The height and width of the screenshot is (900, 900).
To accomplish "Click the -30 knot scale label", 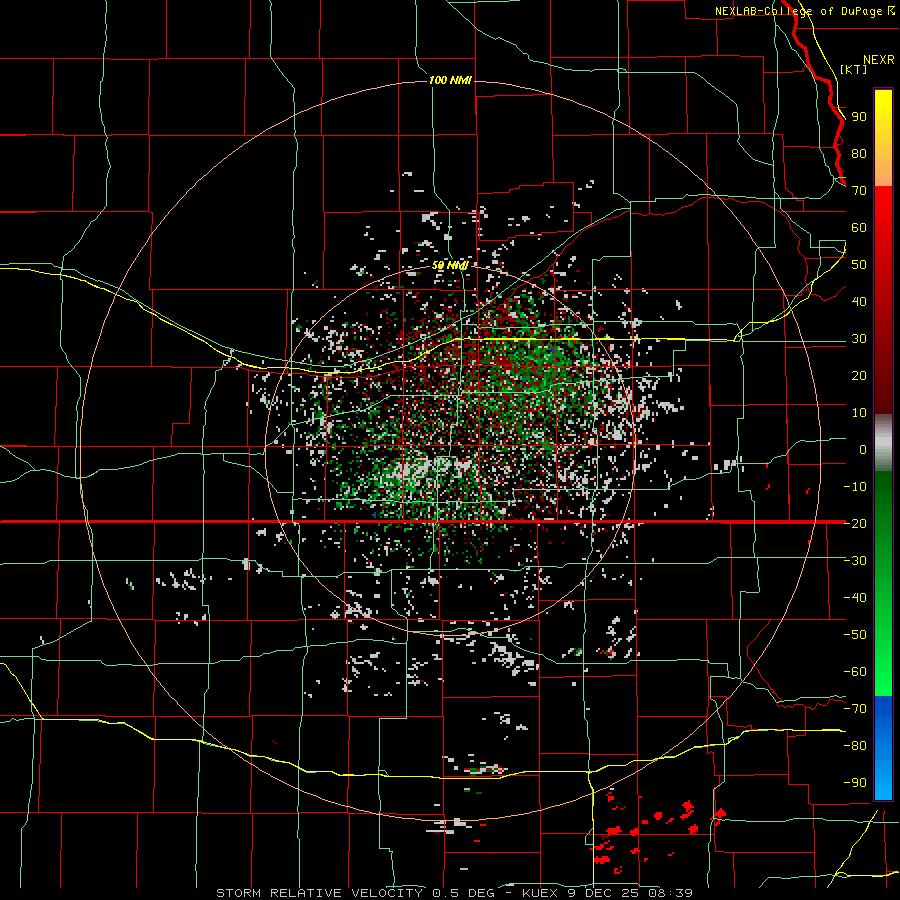I will (855, 561).
